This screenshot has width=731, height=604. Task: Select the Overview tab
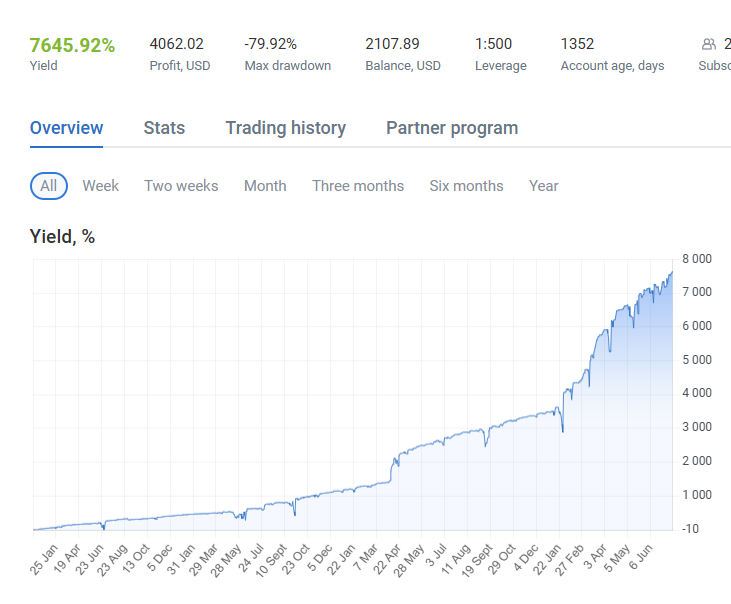66,128
